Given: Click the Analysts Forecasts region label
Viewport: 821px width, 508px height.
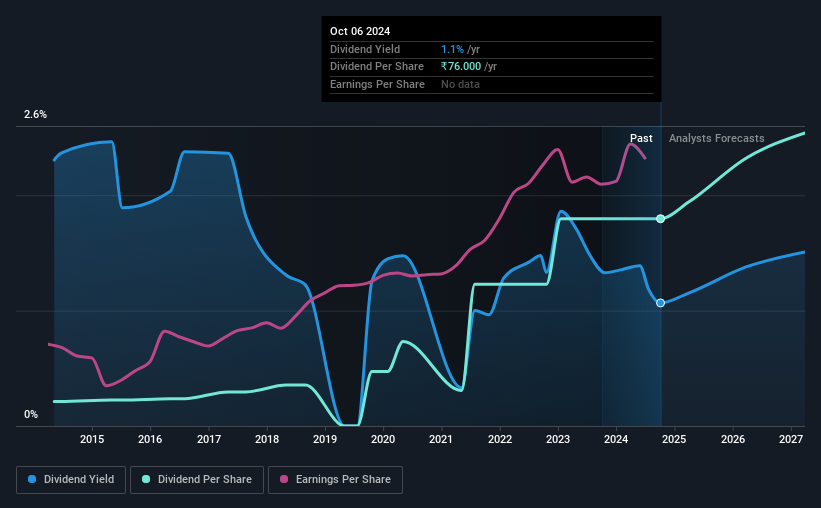Looking at the screenshot, I should coord(716,138).
